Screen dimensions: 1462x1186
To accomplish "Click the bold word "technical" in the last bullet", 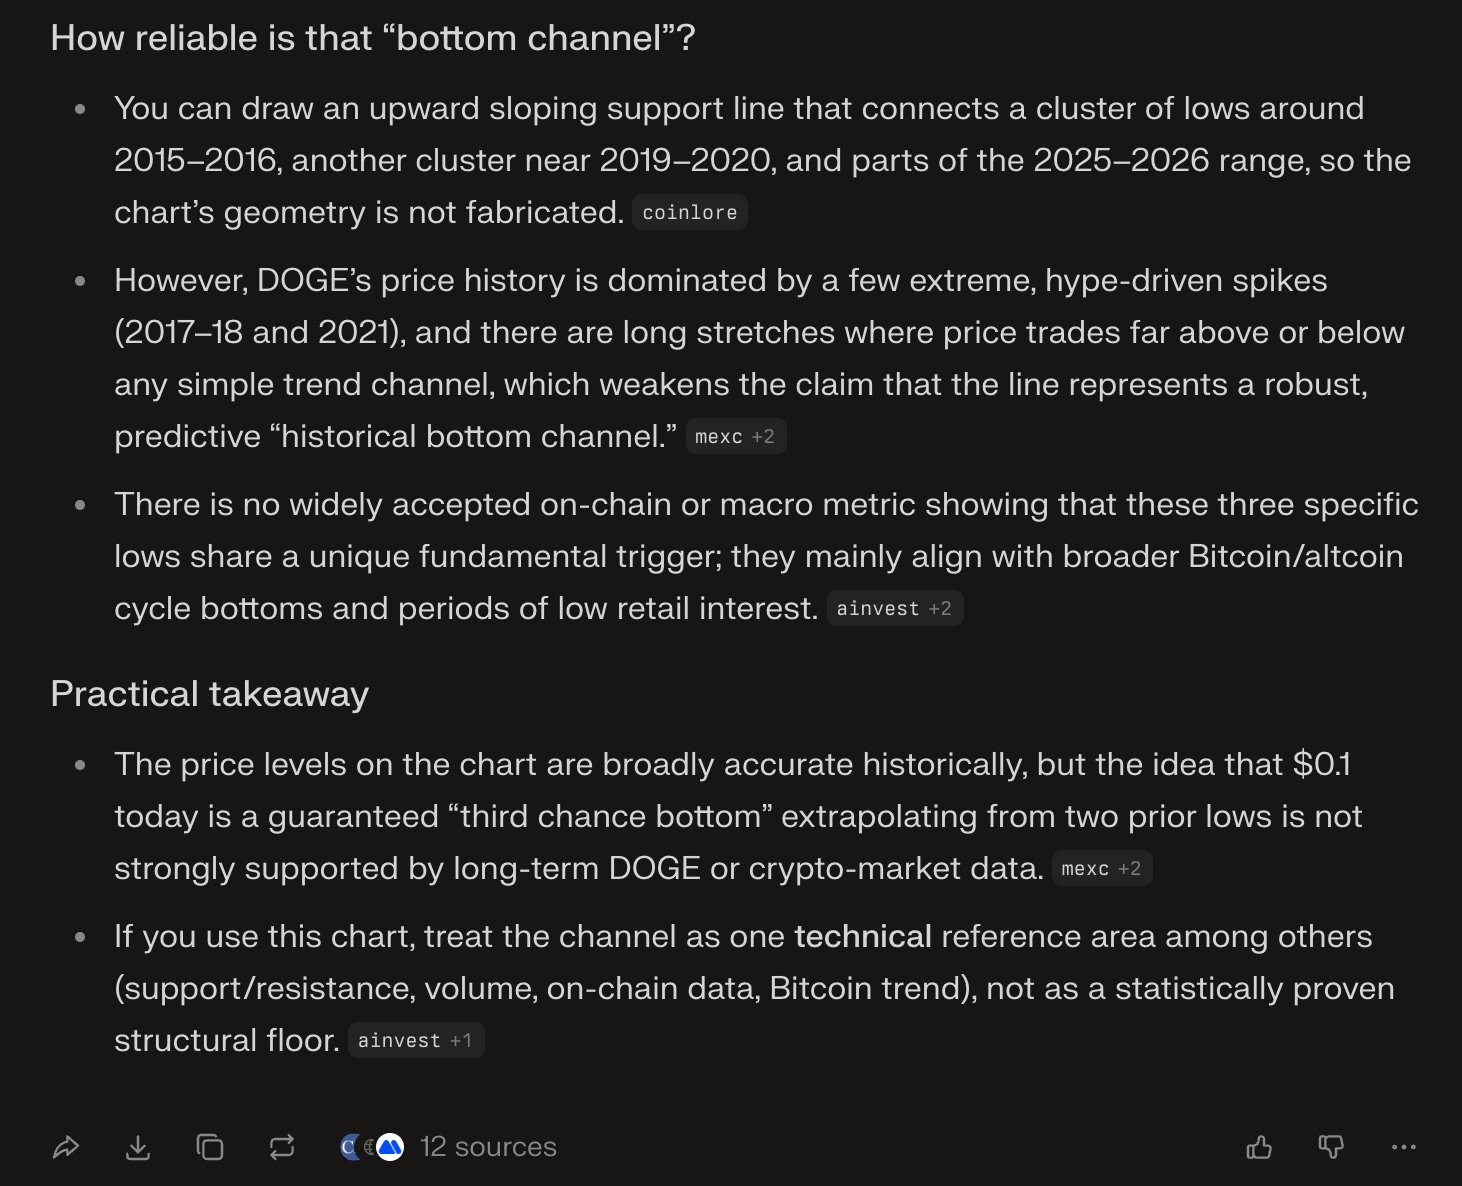I will (863, 937).
